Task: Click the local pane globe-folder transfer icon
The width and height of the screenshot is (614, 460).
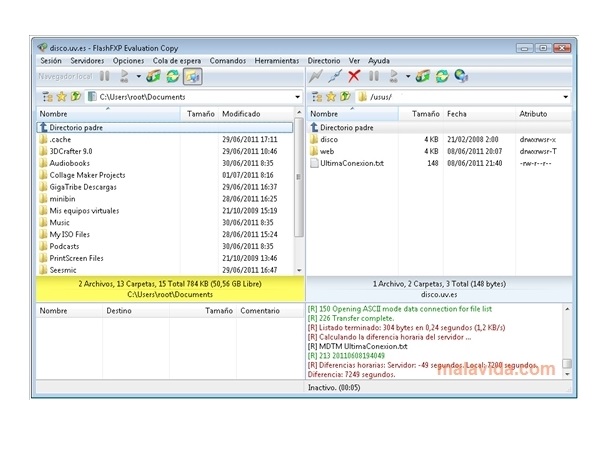Action: 154,76
